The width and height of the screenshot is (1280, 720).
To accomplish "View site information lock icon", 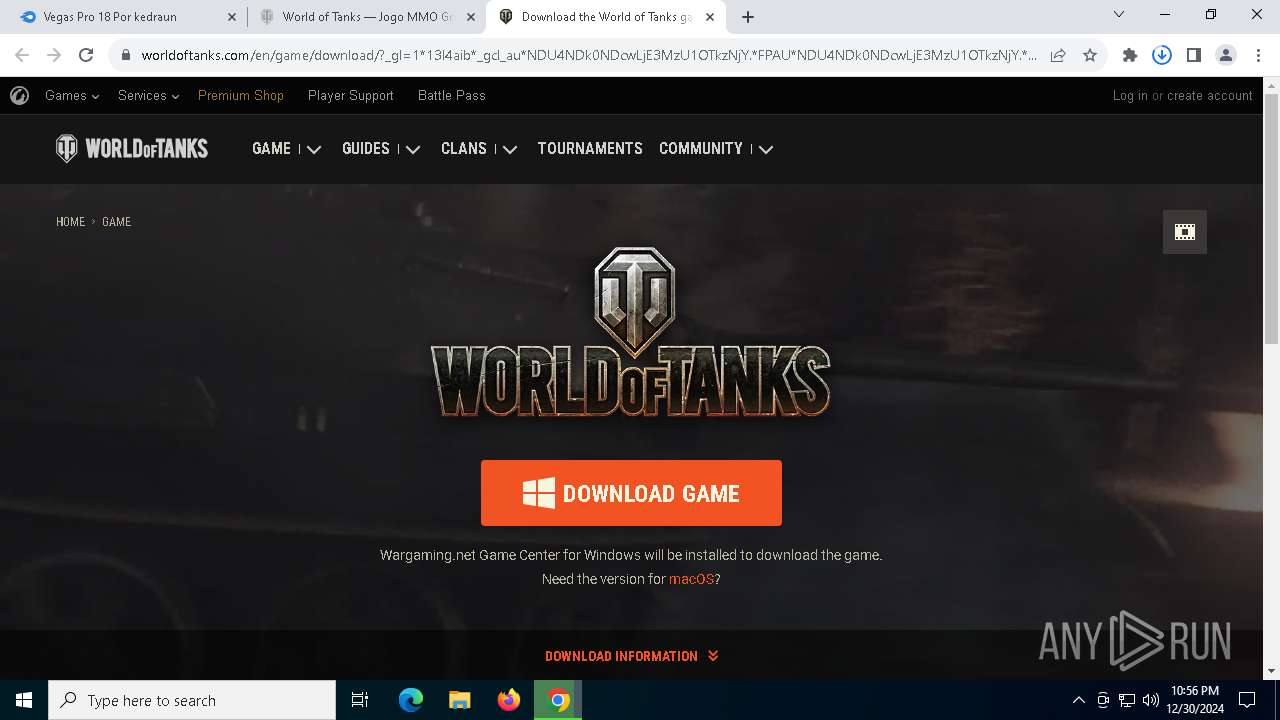I will click(126, 55).
